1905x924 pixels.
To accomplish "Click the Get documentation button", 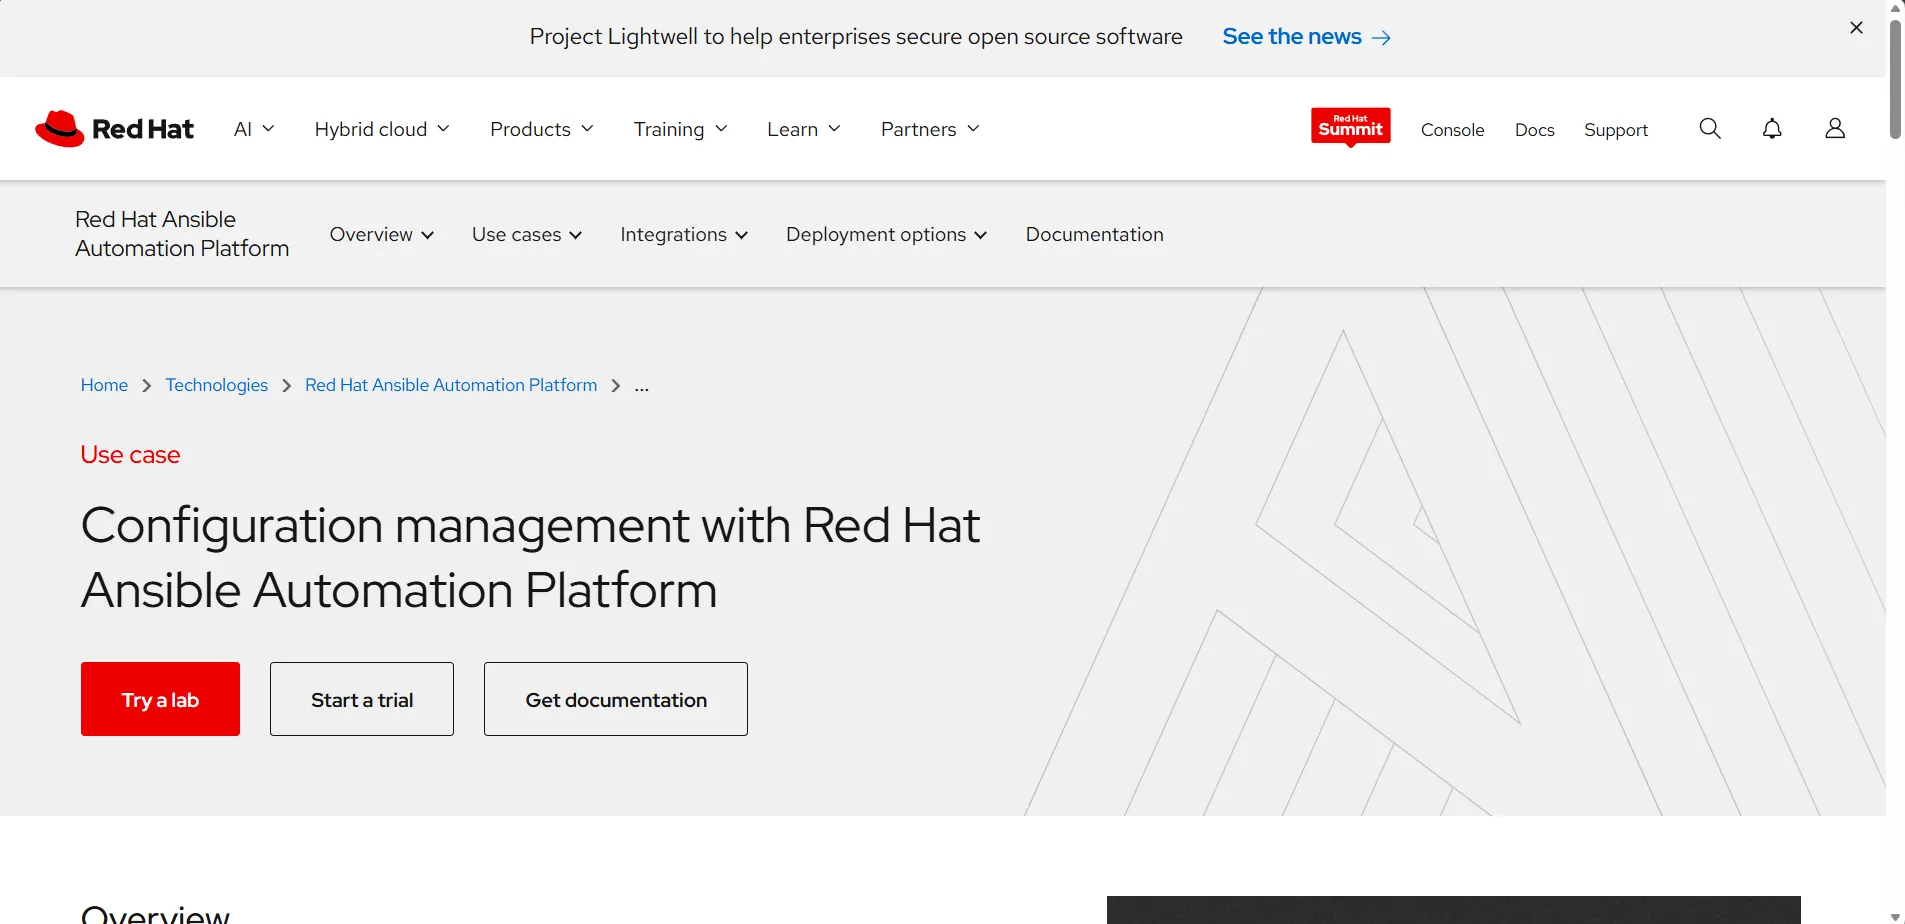I will (x=616, y=699).
